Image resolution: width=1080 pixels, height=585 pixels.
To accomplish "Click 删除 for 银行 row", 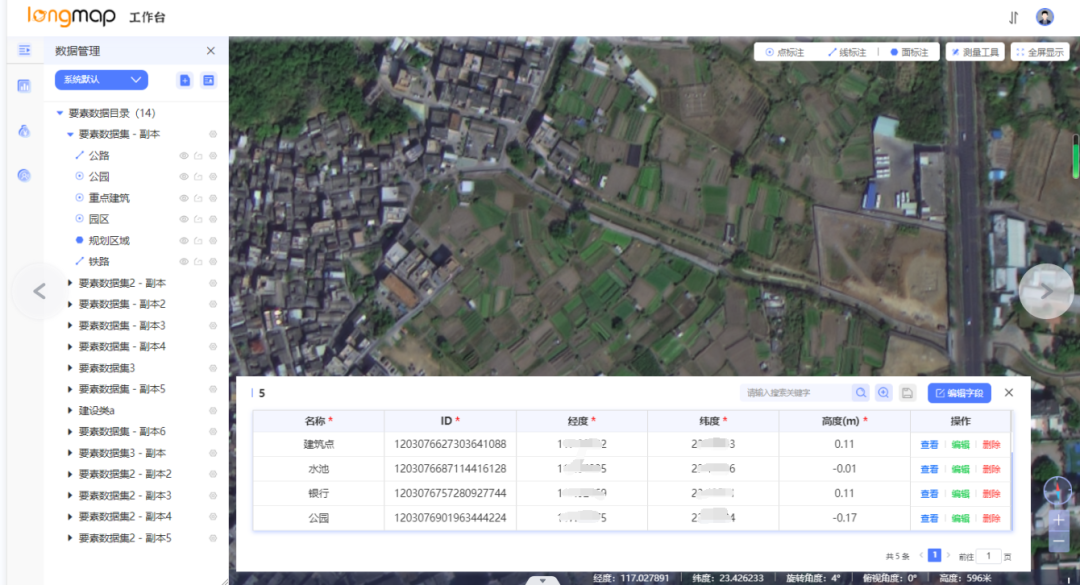I will coord(991,494).
